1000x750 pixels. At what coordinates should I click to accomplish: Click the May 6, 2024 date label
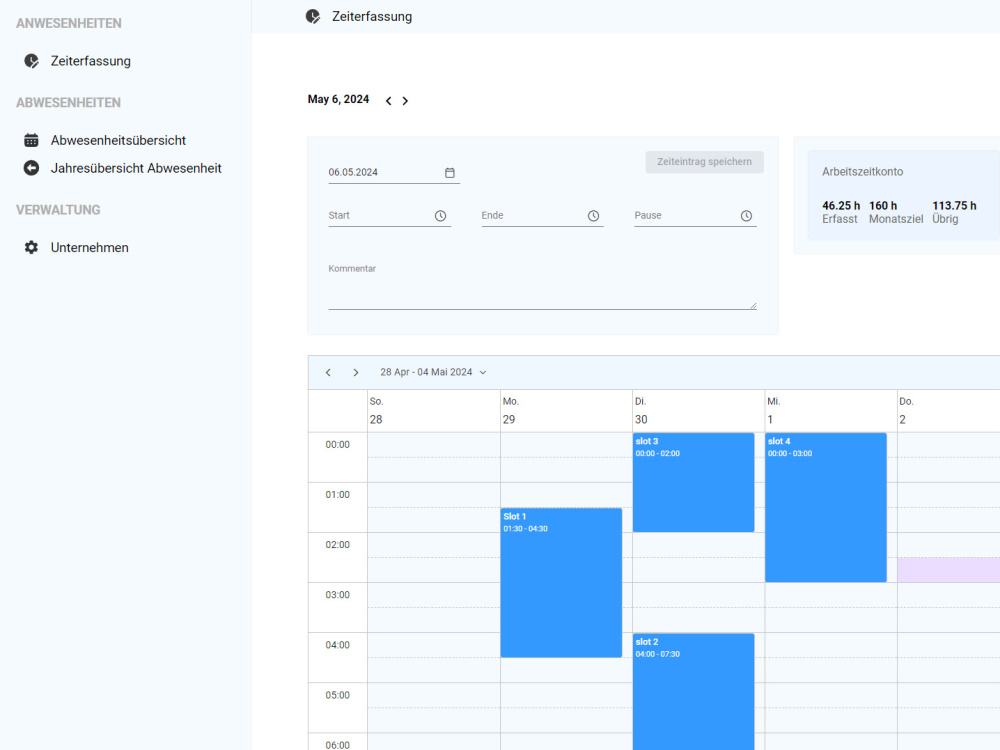click(x=338, y=99)
